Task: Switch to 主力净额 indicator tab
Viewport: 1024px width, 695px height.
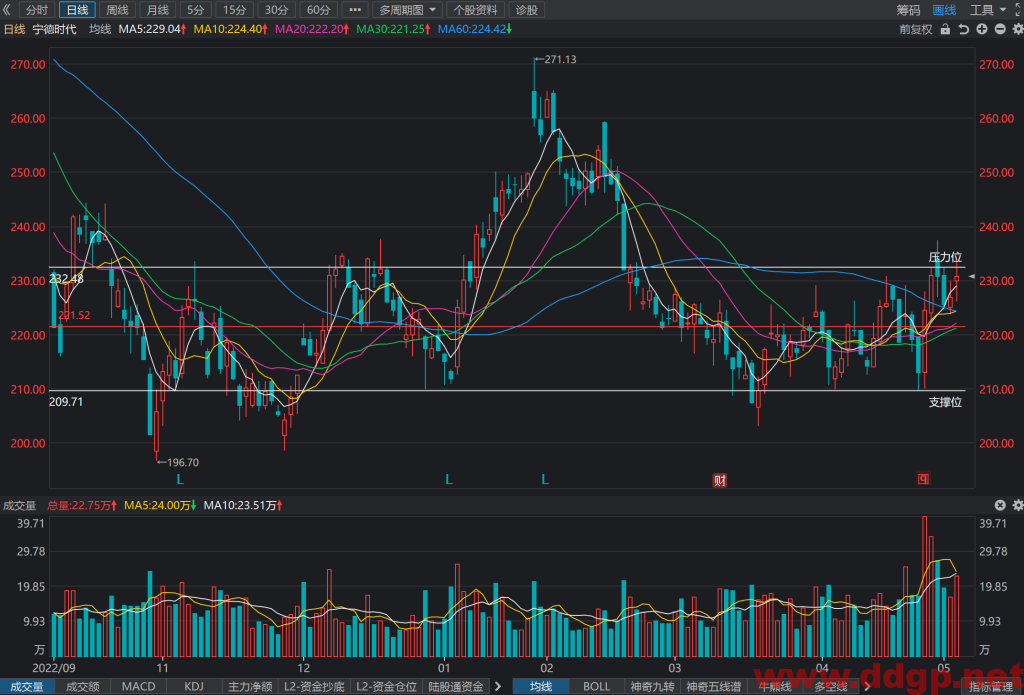Action: (x=249, y=687)
